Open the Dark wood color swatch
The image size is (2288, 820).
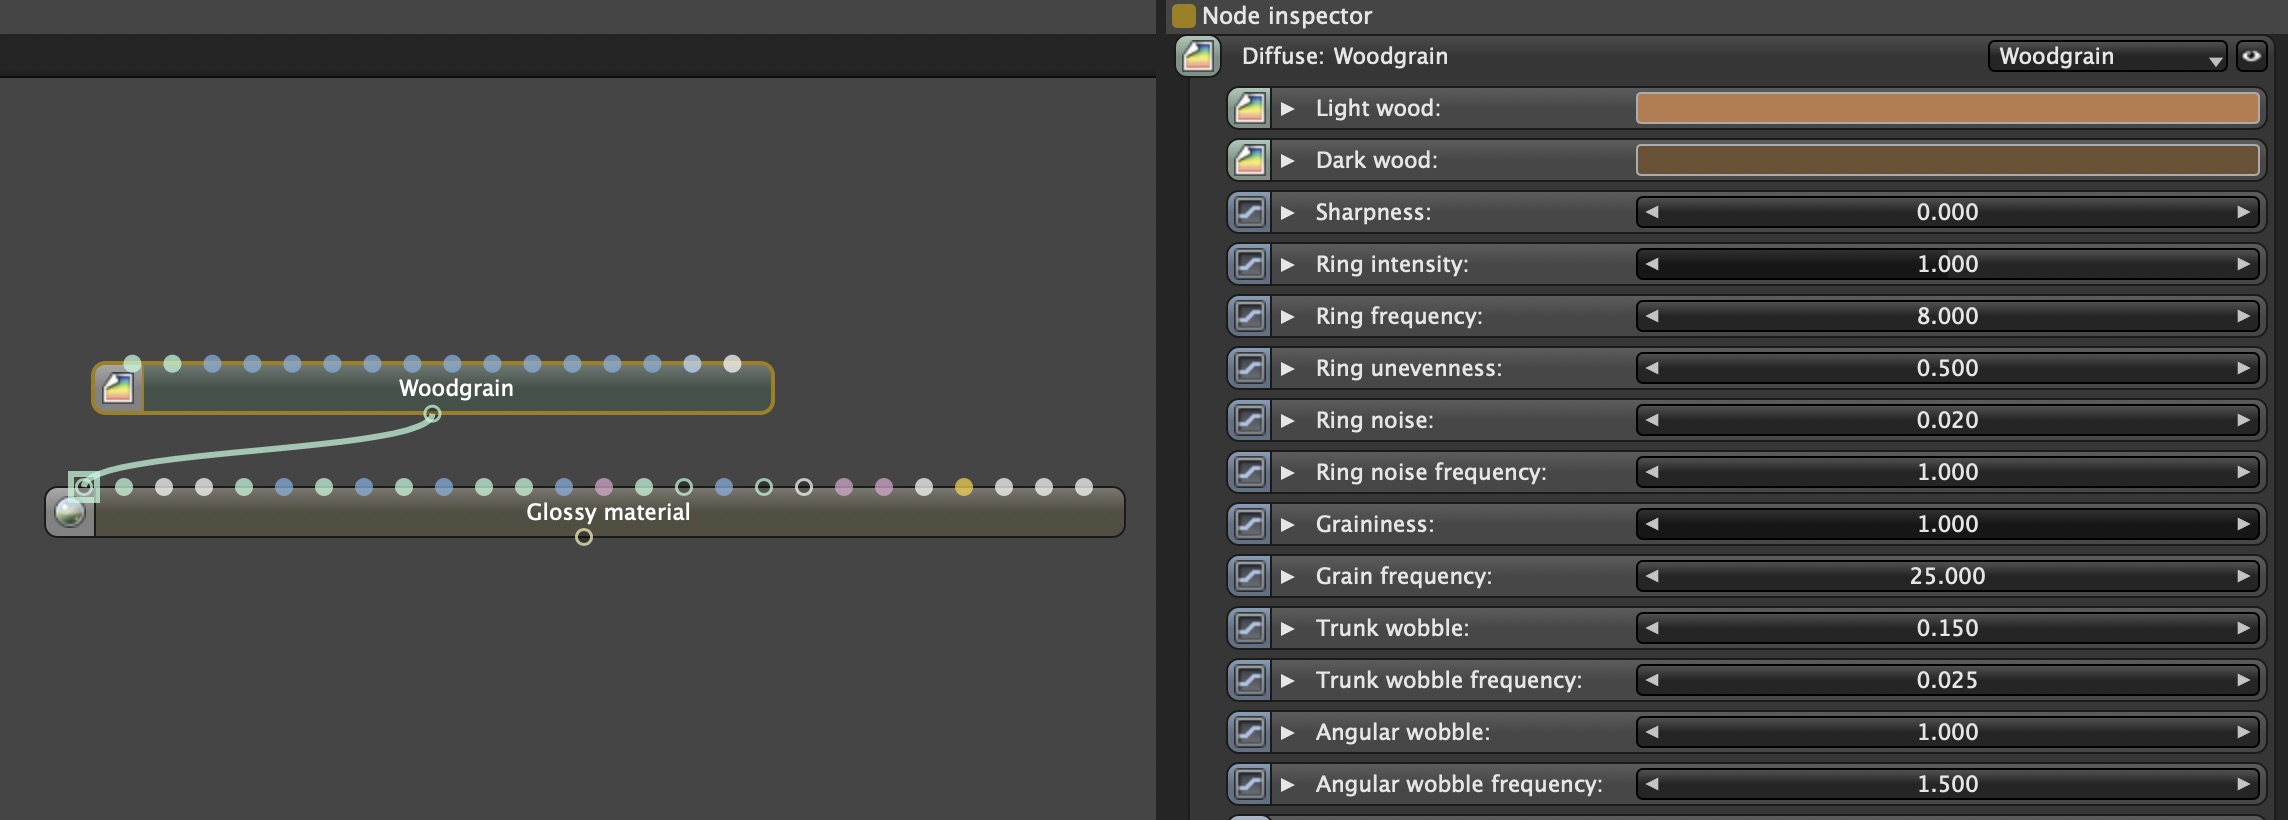pos(1948,160)
